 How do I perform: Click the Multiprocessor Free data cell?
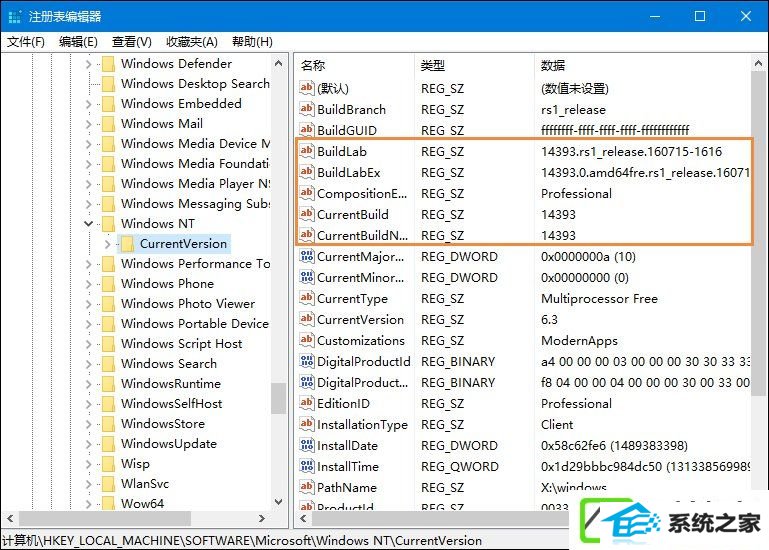(x=599, y=298)
